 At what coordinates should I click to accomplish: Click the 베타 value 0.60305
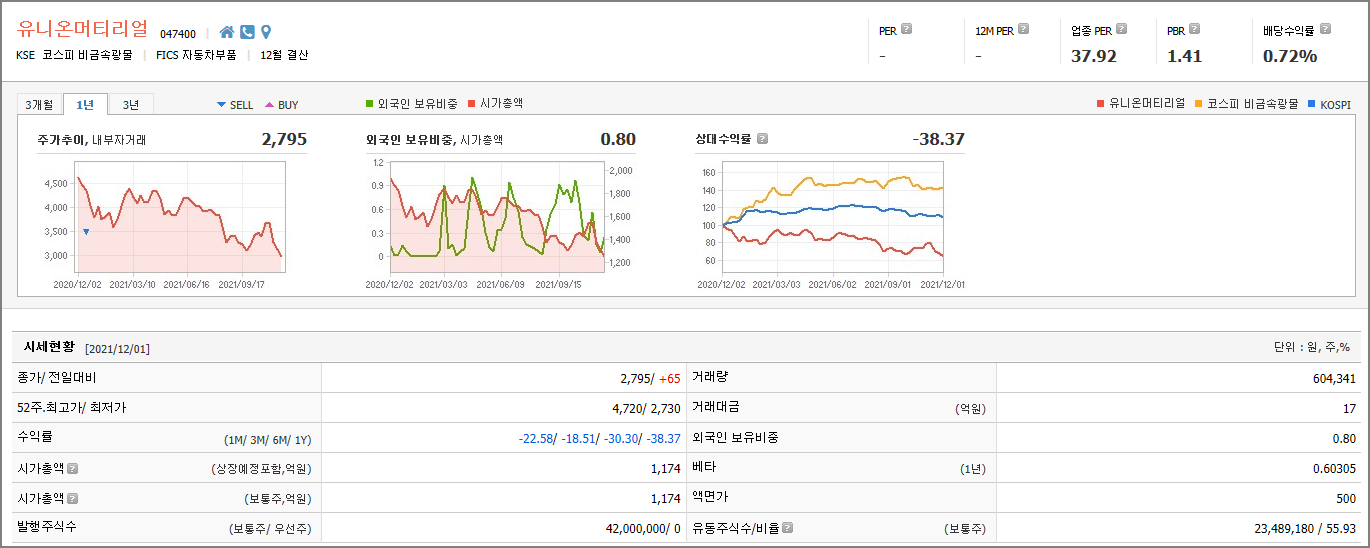click(x=1334, y=468)
